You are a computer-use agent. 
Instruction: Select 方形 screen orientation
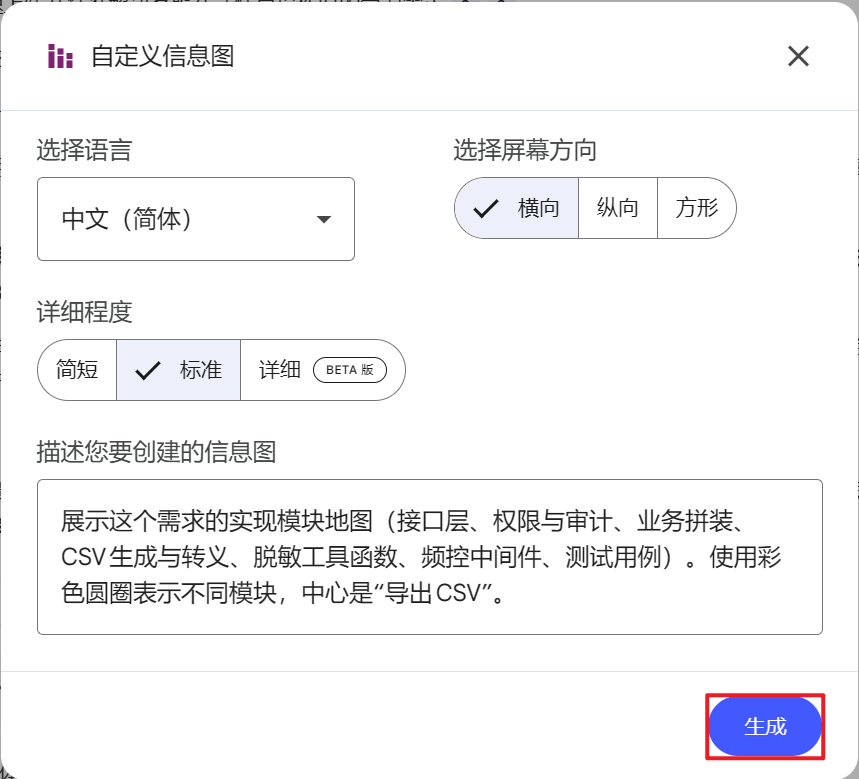coord(696,208)
